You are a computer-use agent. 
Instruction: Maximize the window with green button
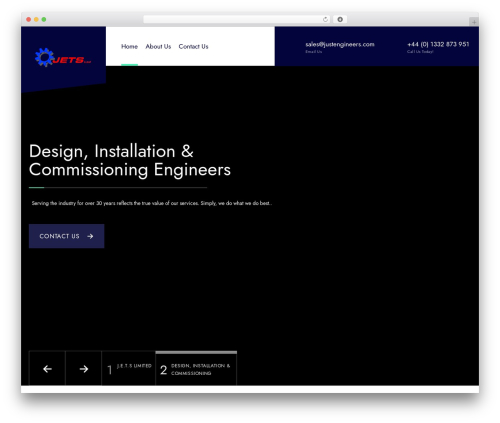coord(44,19)
